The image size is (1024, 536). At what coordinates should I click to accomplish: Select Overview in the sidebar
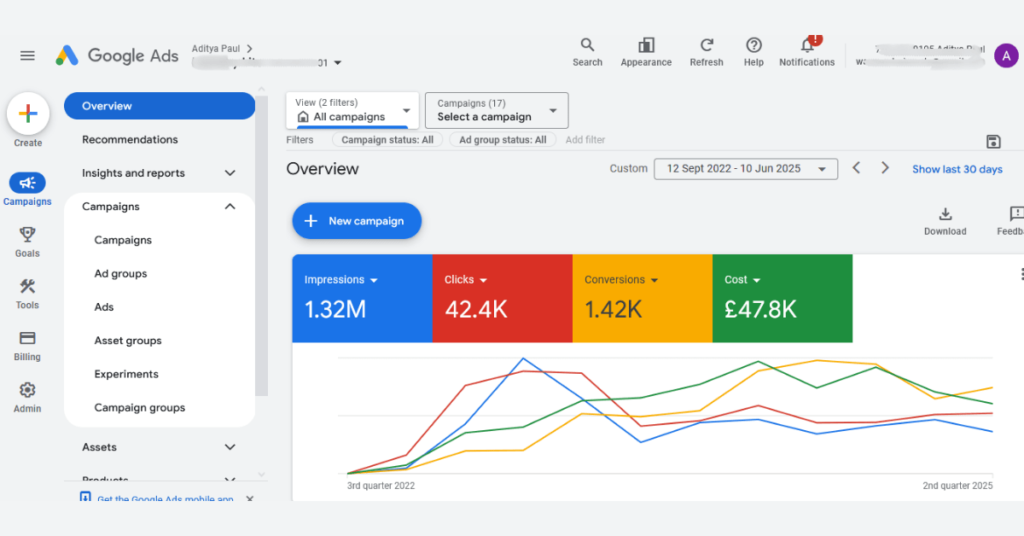point(159,106)
